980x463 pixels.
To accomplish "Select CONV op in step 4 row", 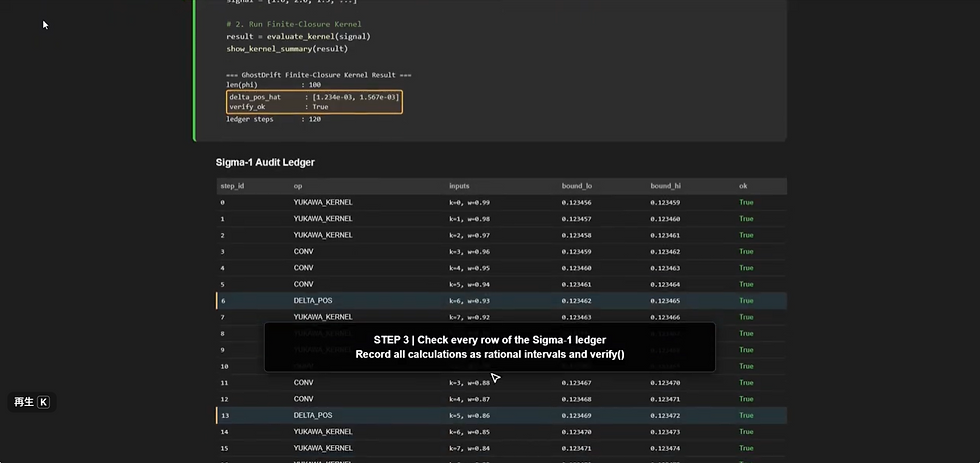I will click(303, 267).
